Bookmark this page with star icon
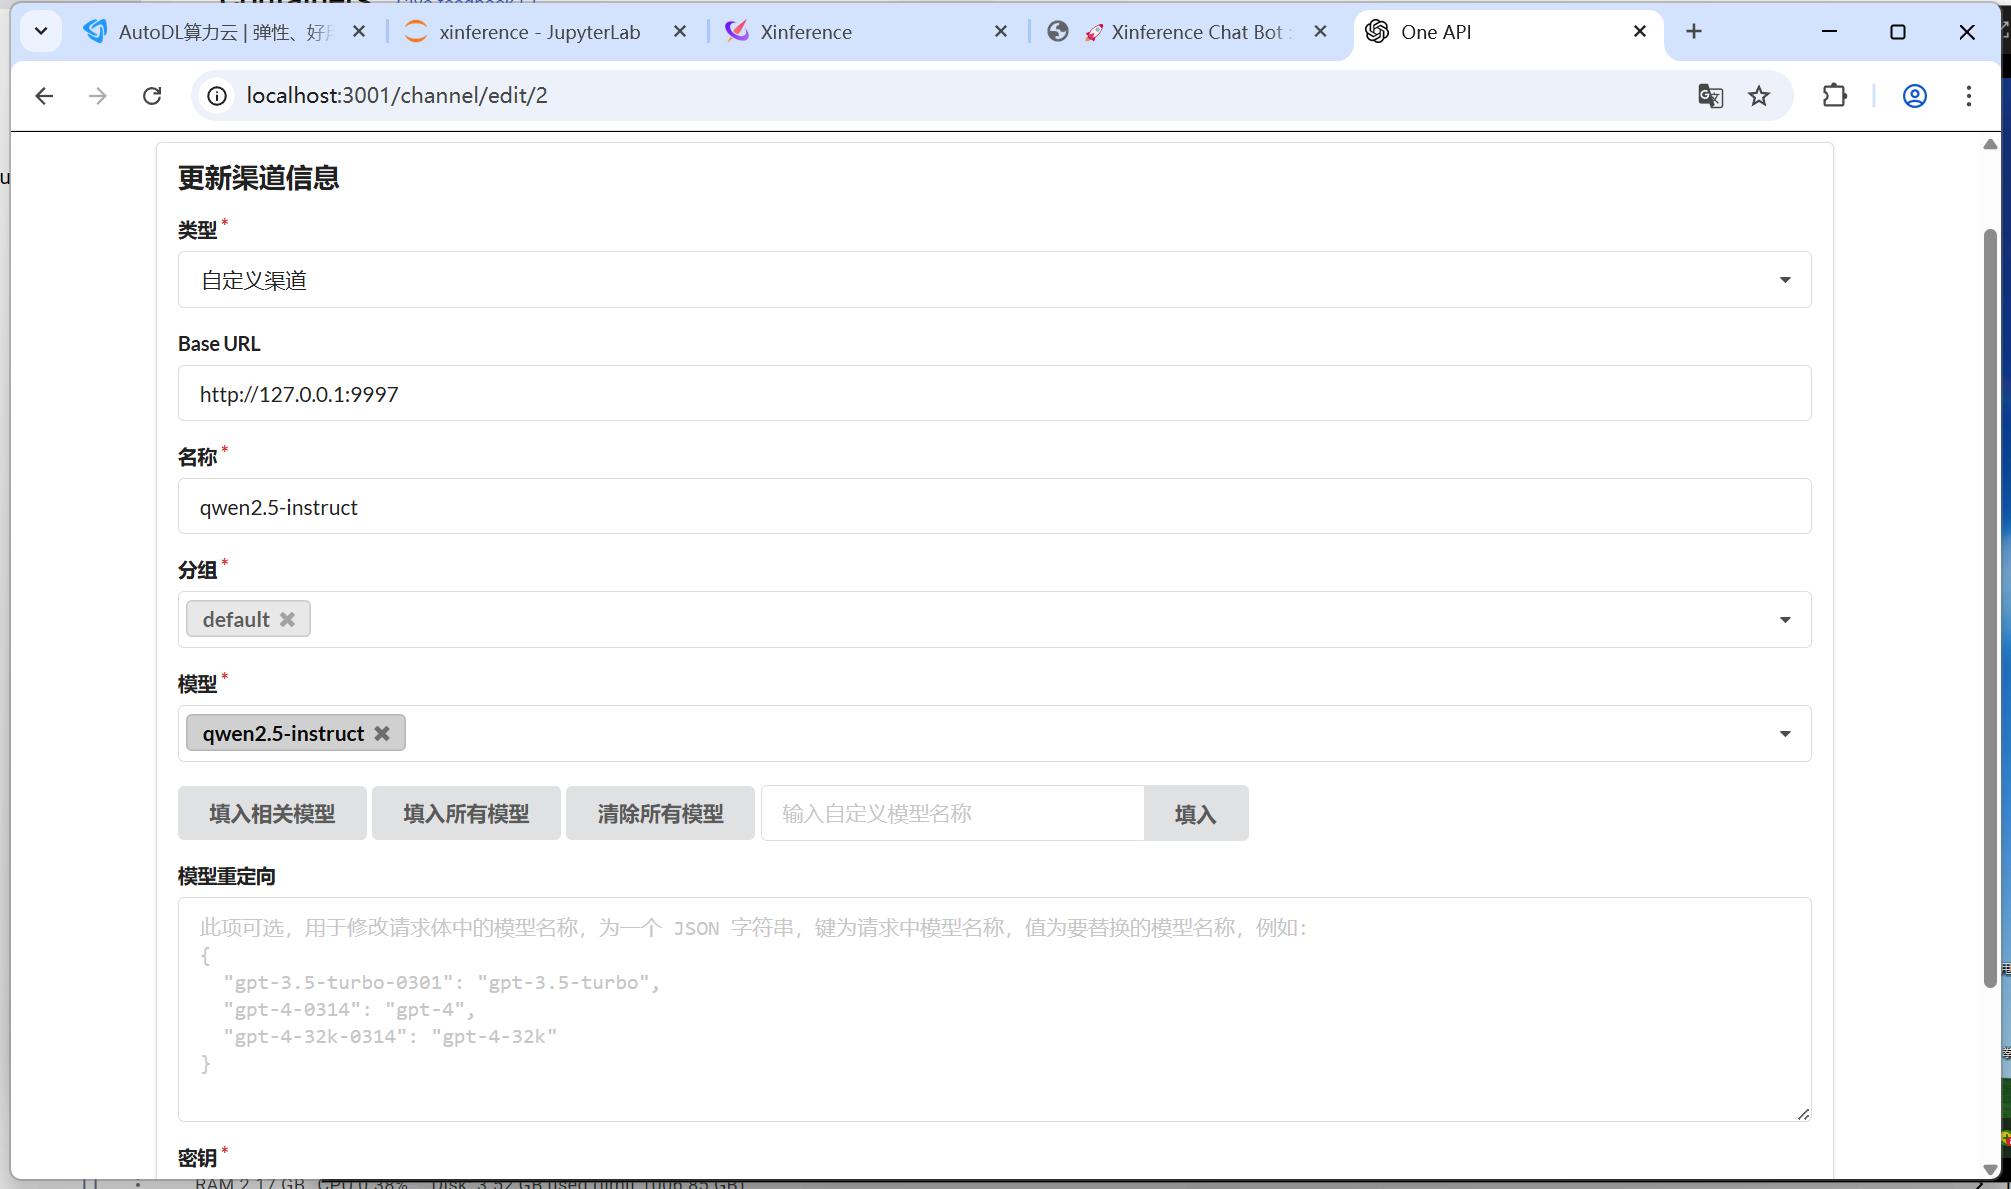 [x=1759, y=96]
